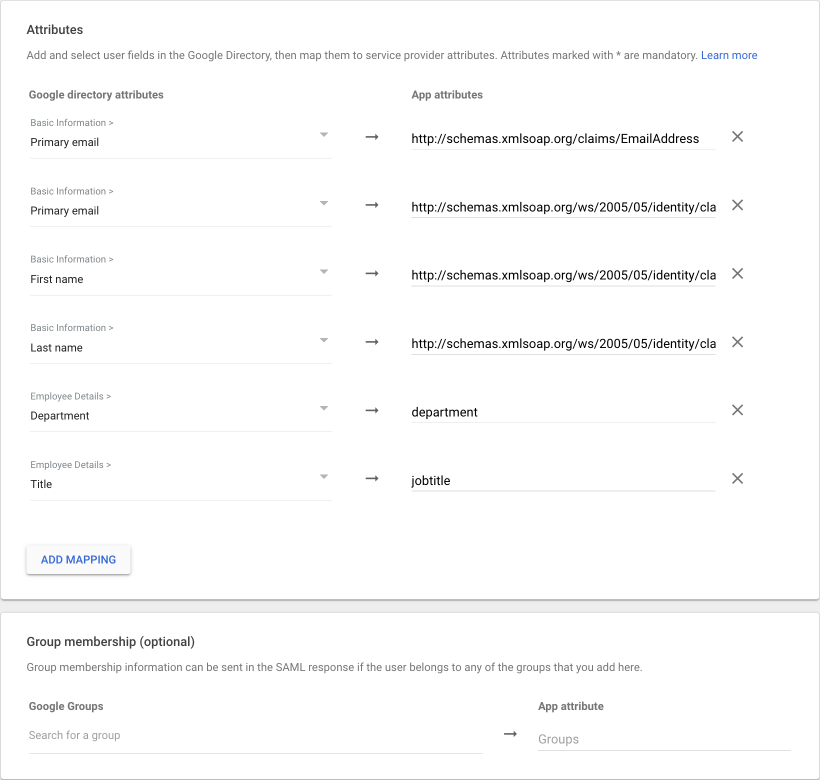Delete the Last name attribute mapping
820x780 pixels.
pos(737,342)
